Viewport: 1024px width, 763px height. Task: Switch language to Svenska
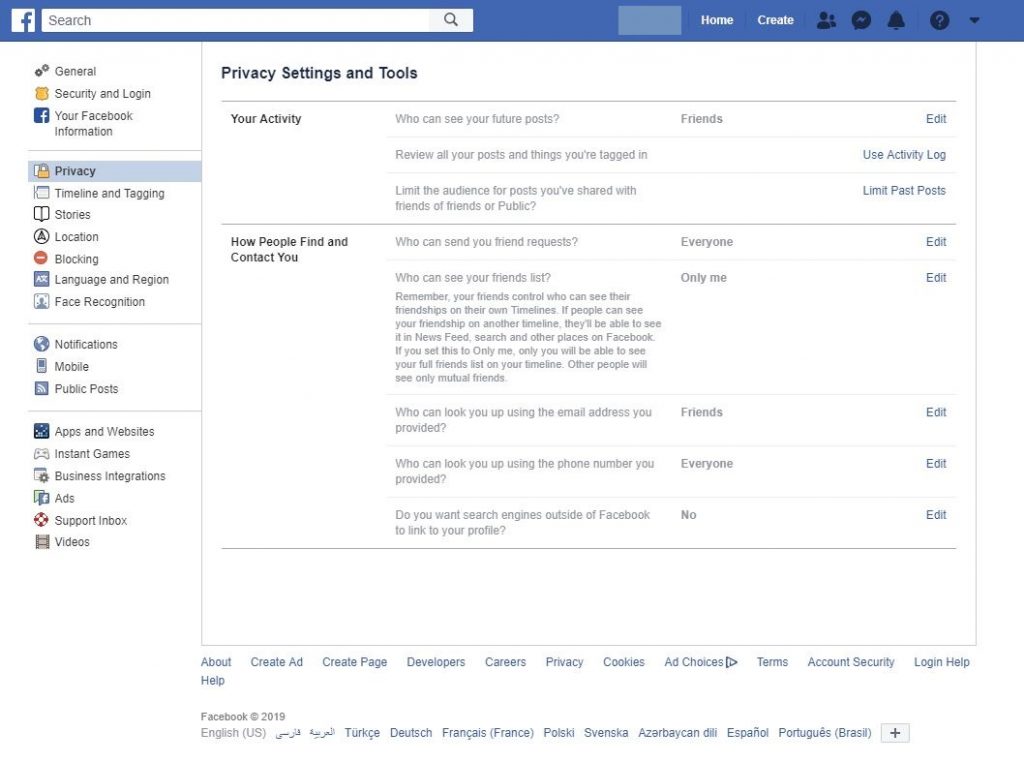606,733
